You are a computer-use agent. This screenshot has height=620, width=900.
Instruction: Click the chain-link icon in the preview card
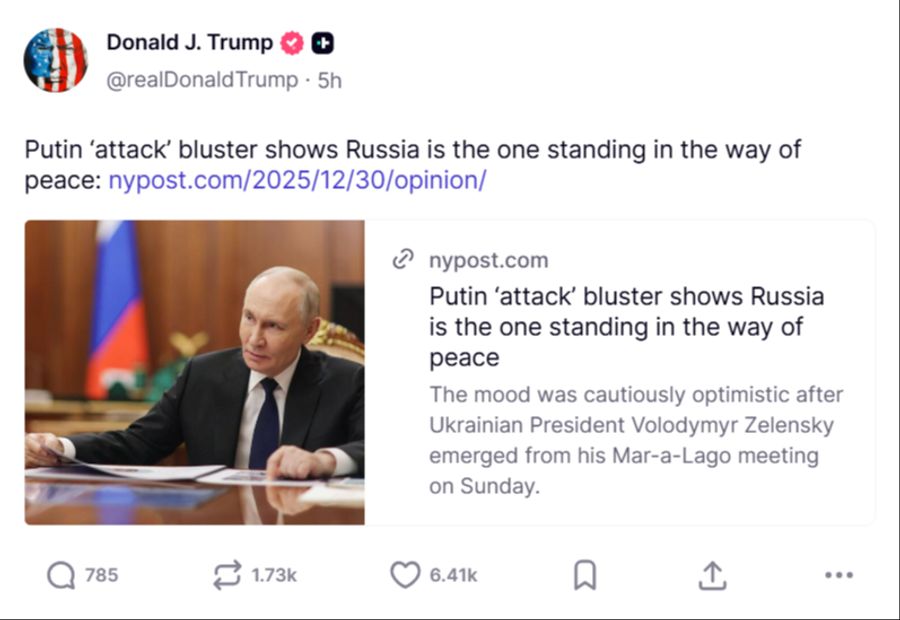pos(403,259)
